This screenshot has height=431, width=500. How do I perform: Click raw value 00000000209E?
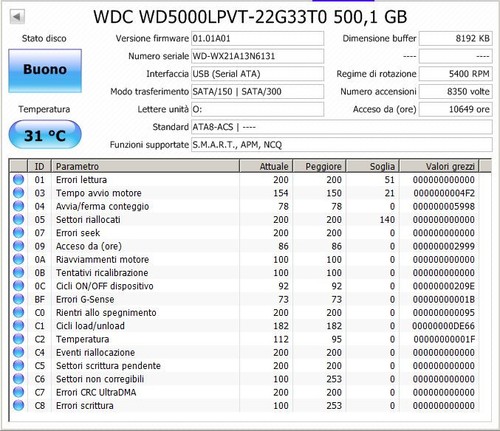(444, 286)
